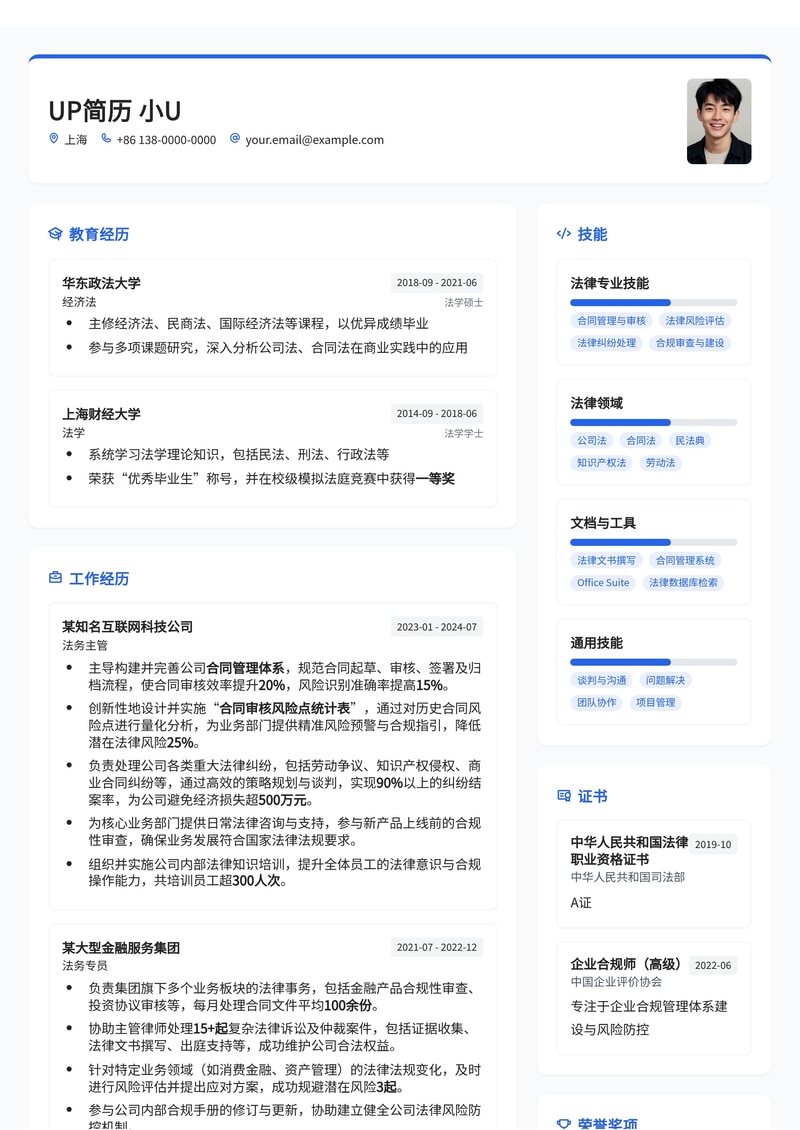The width and height of the screenshot is (800, 1130).
Task: Select the 谈判与沟通 tag under 通用技能
Action: coord(602,679)
